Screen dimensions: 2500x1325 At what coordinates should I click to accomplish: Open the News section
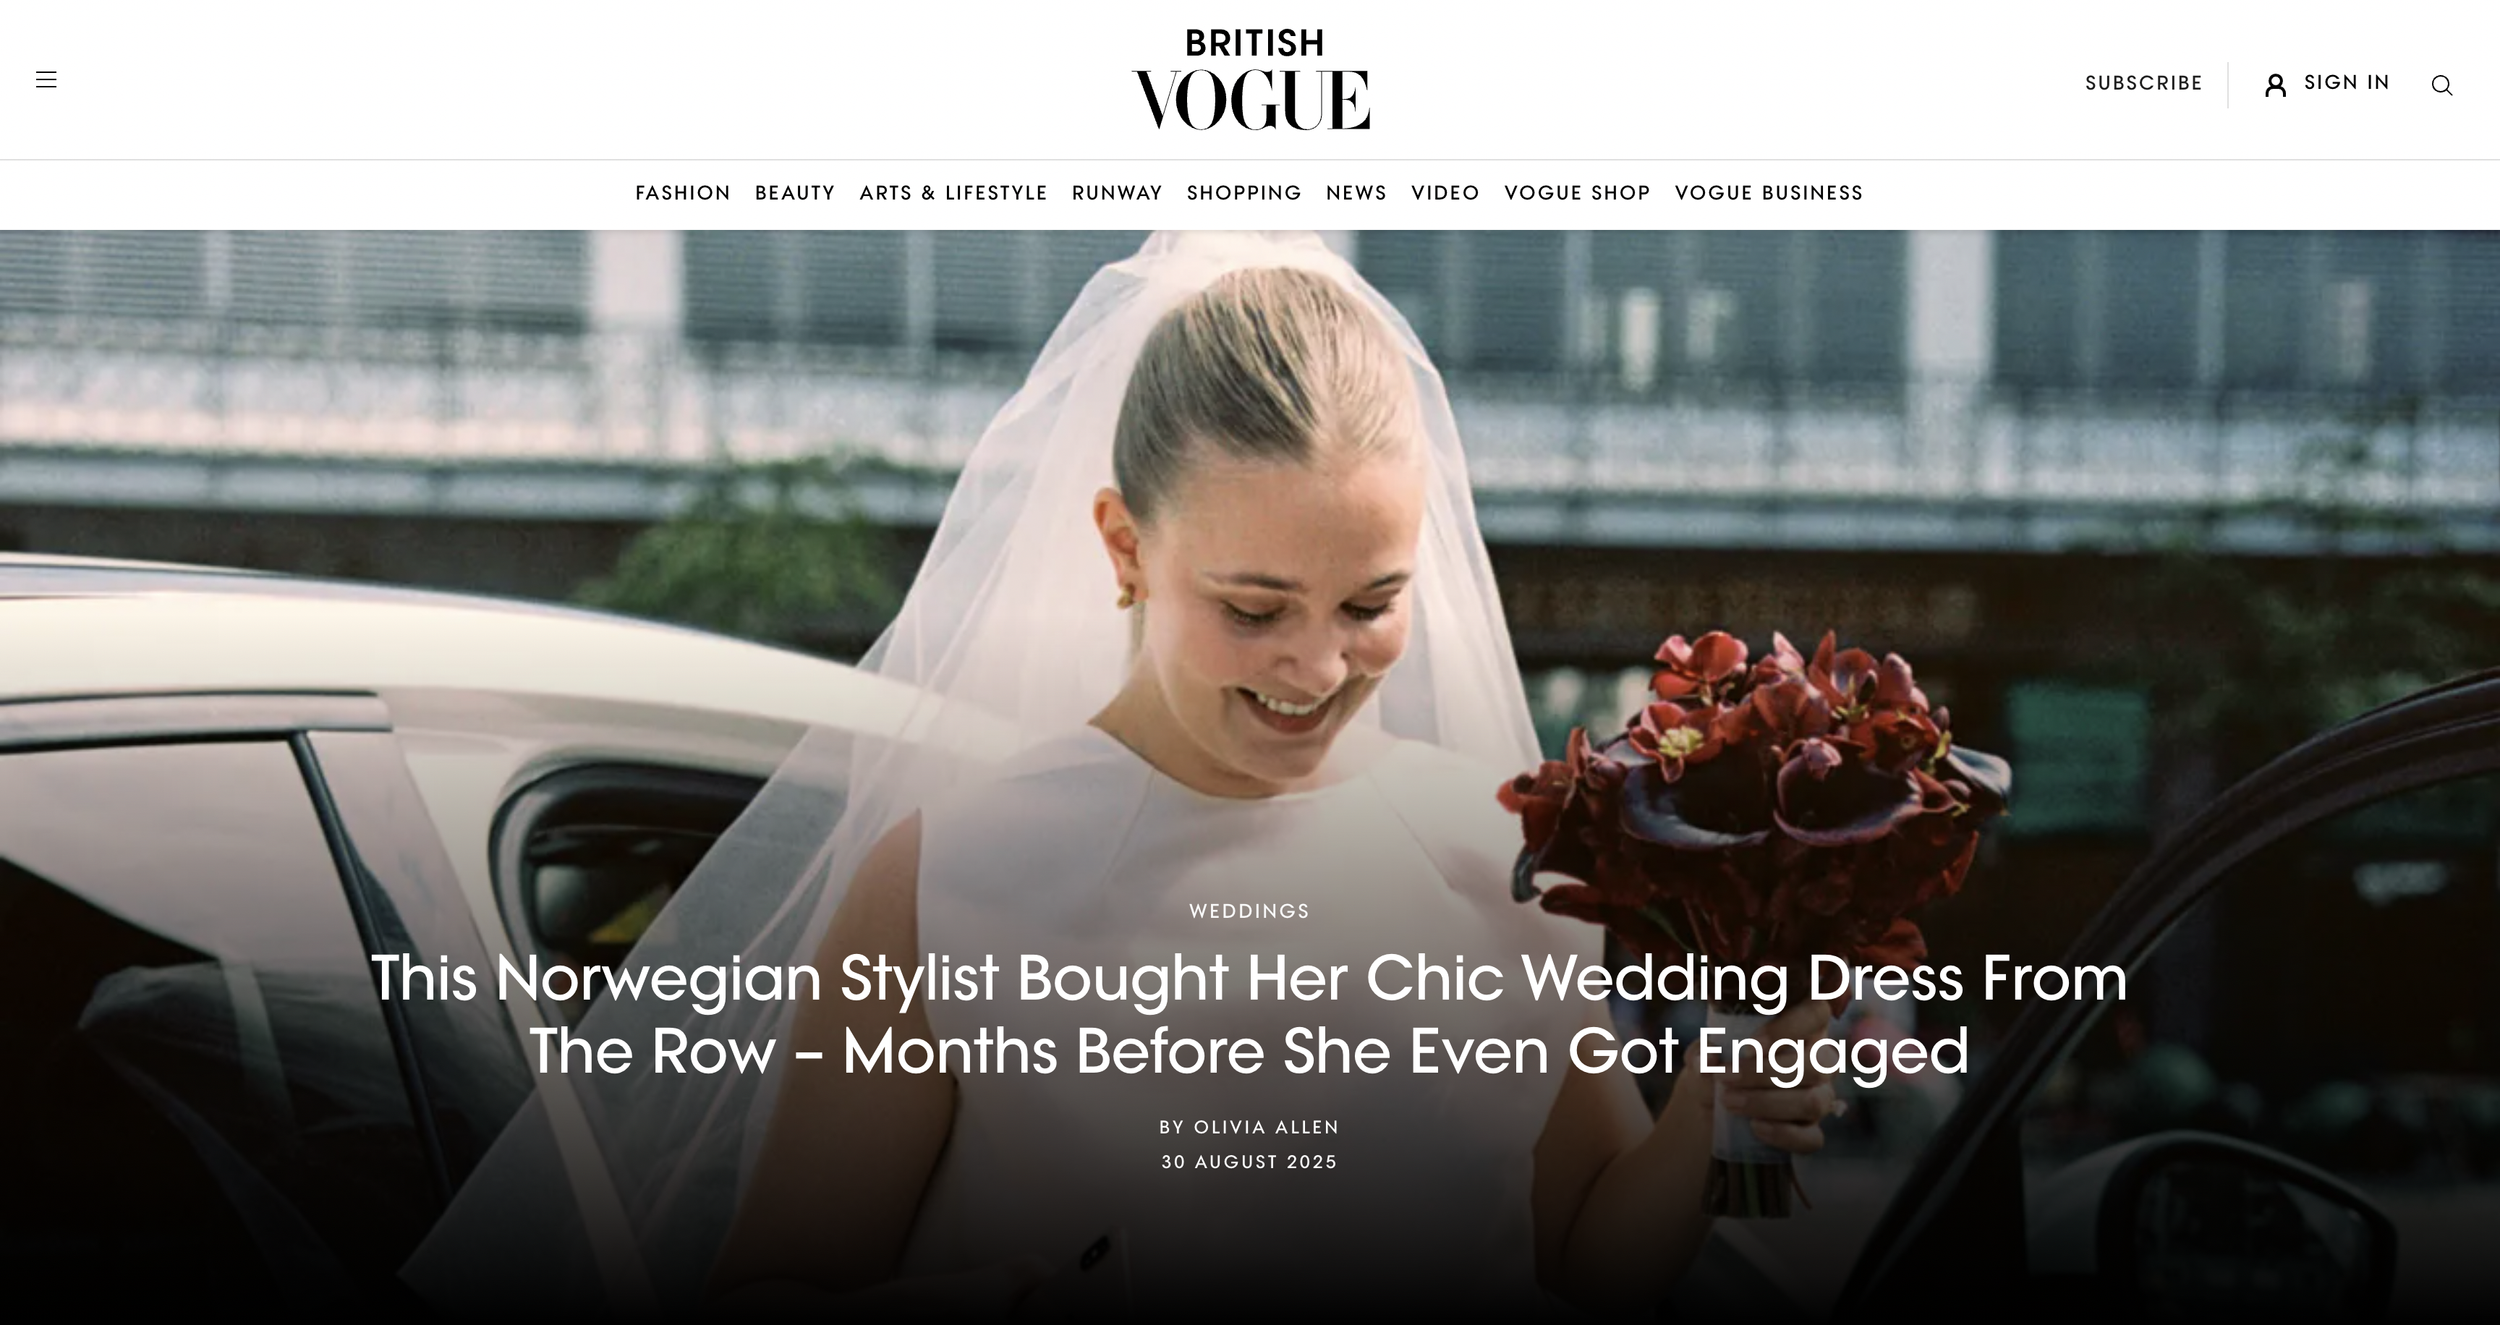(x=1356, y=193)
